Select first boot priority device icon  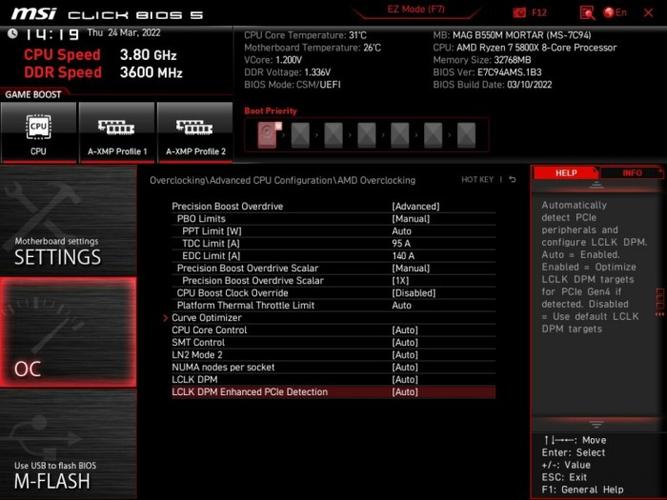269,135
